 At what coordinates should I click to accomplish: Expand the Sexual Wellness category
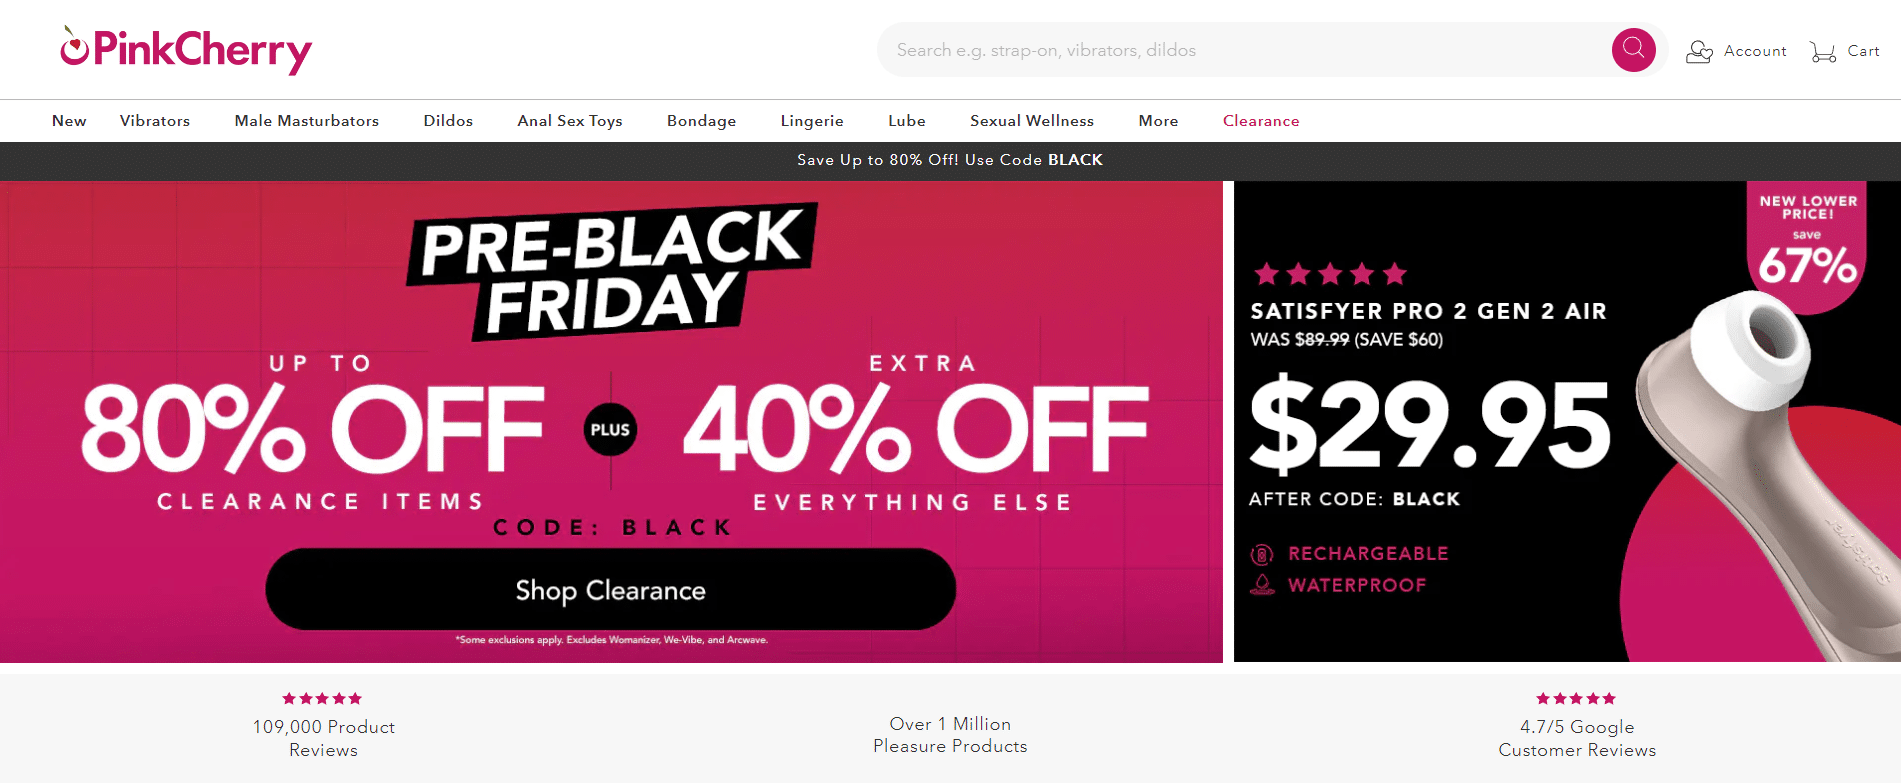pyautogui.click(x=1031, y=121)
